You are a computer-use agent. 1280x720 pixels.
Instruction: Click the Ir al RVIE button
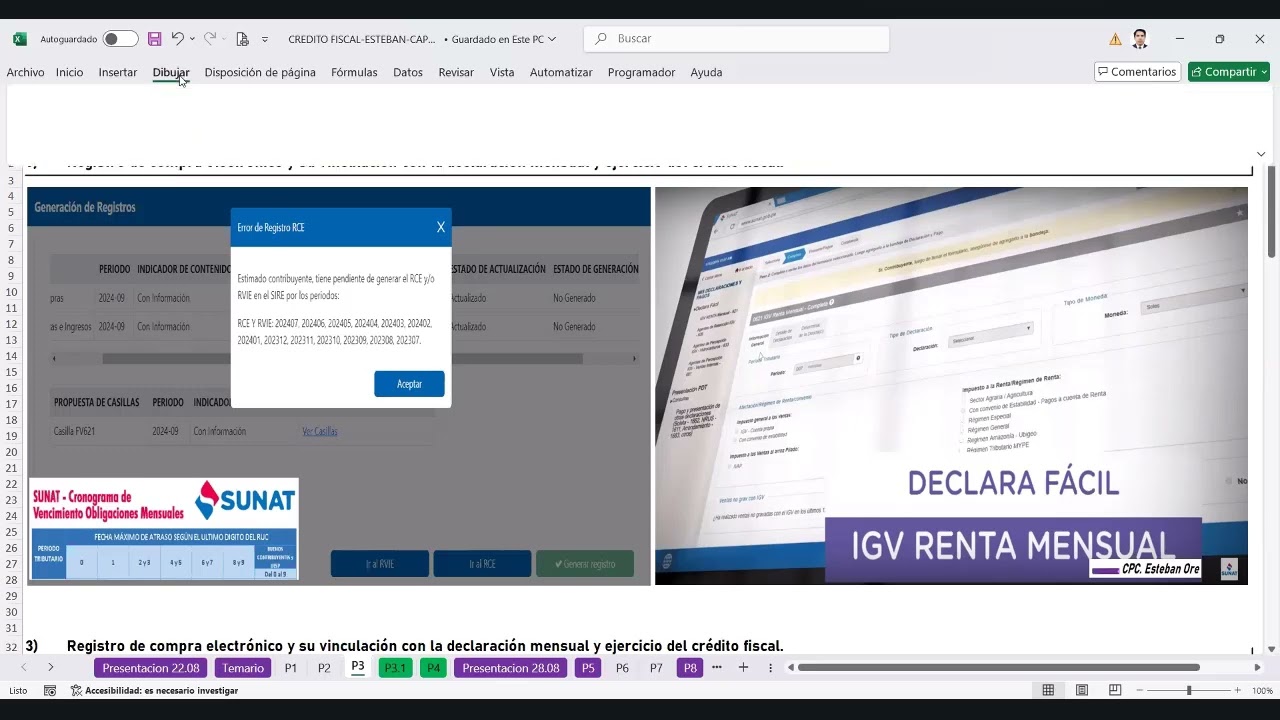click(x=379, y=564)
